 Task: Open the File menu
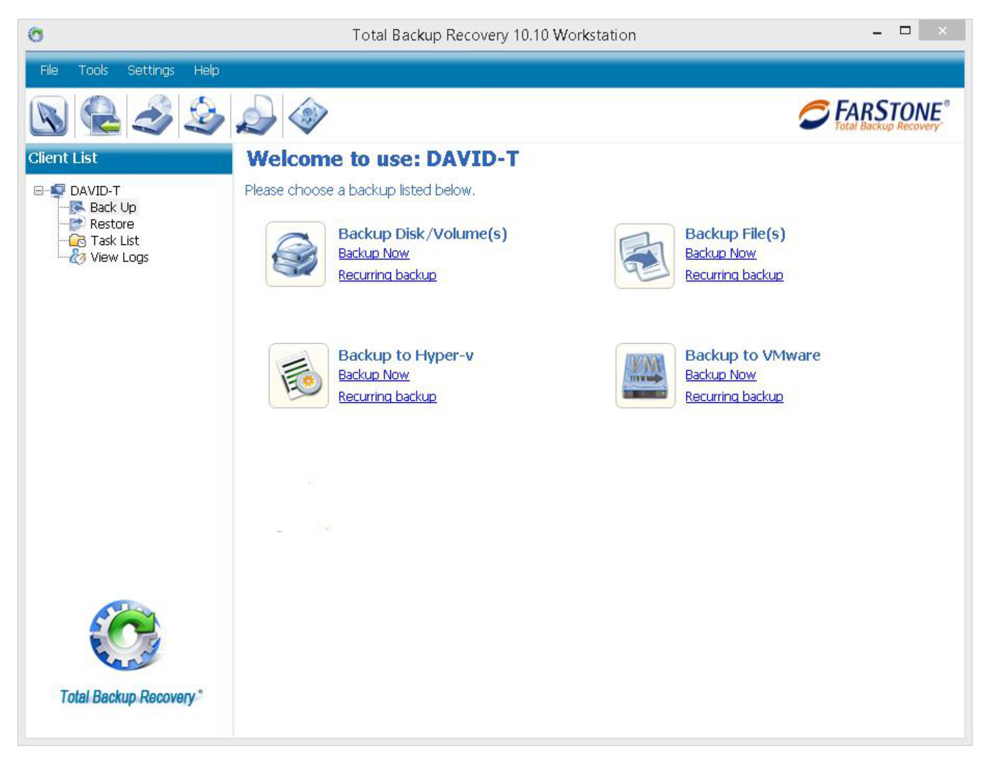(x=49, y=70)
